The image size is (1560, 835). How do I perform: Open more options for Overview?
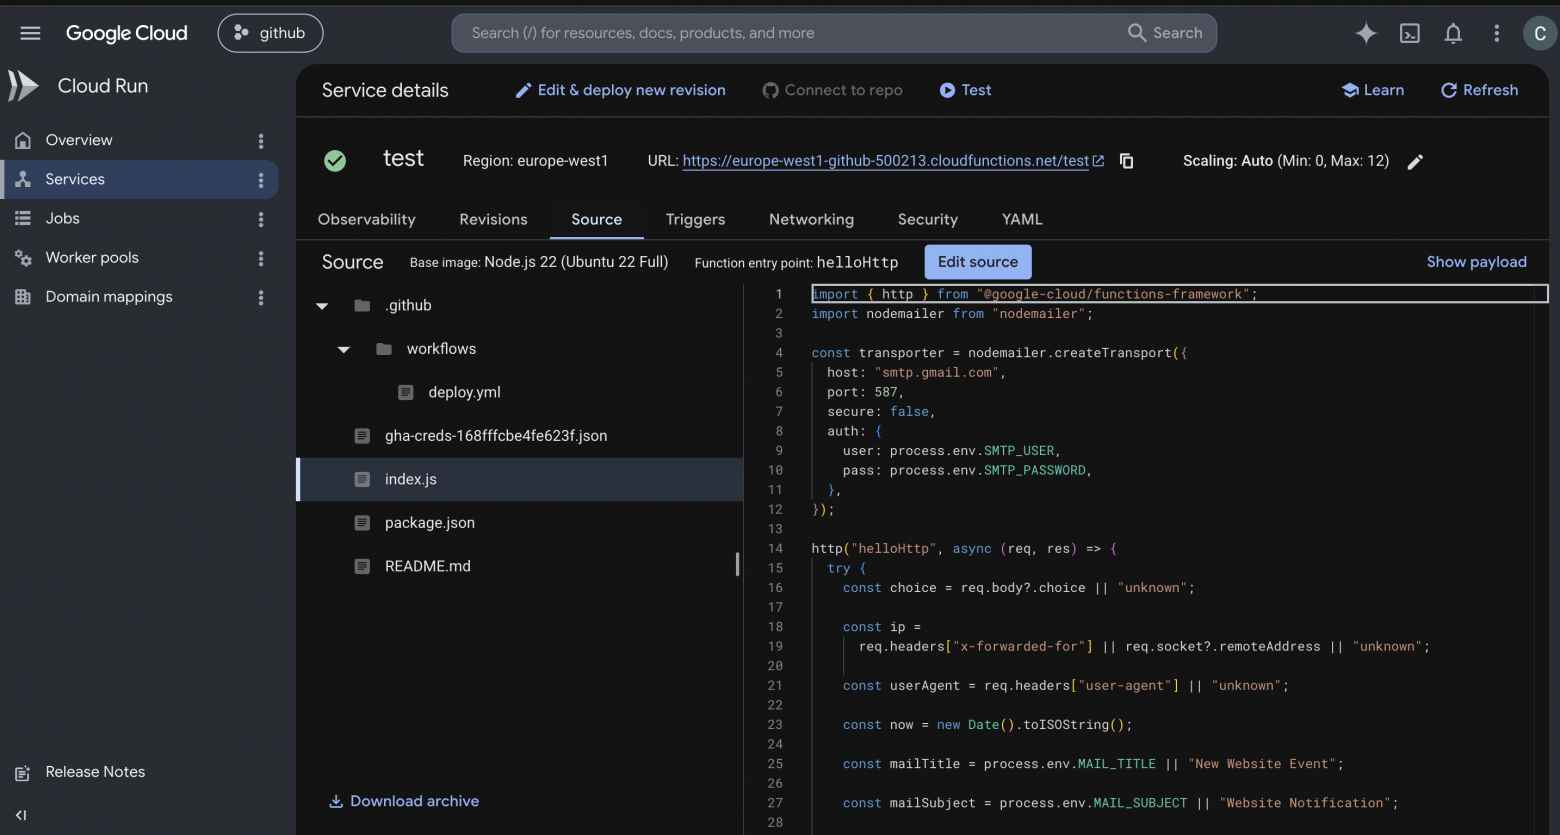coord(261,141)
